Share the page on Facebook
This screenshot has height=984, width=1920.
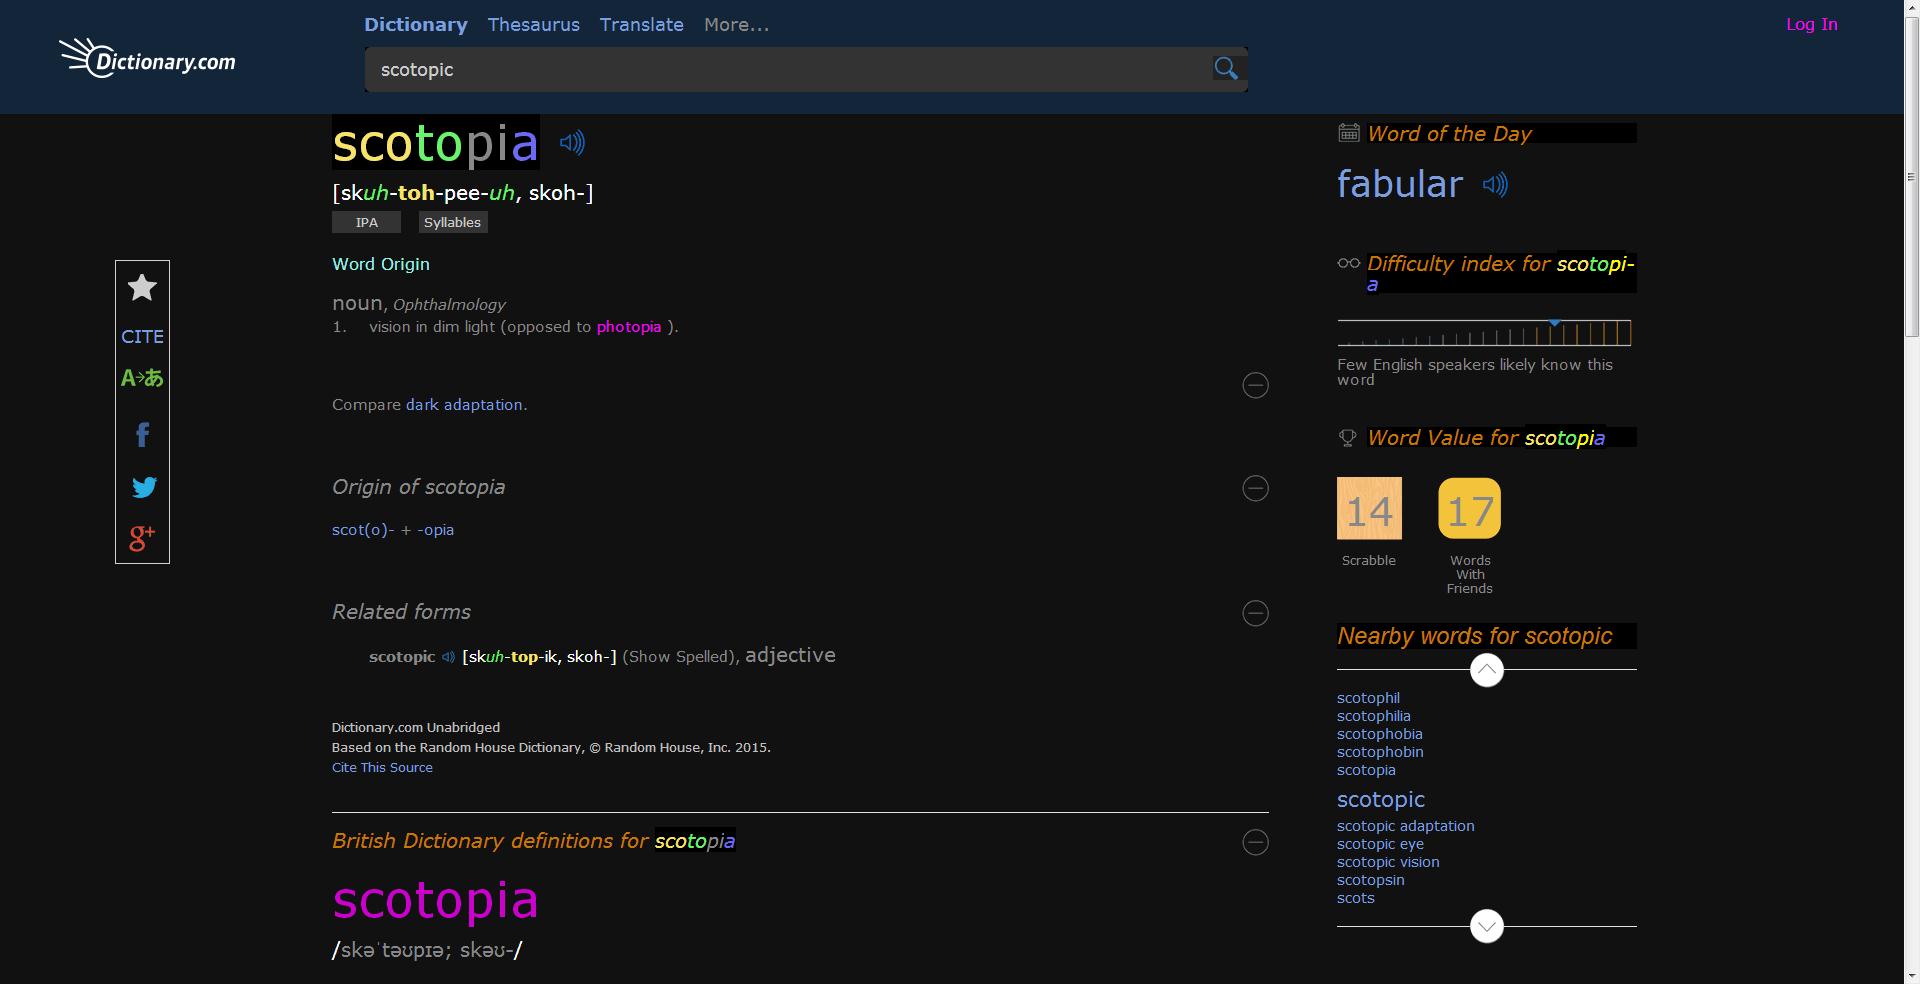point(142,434)
